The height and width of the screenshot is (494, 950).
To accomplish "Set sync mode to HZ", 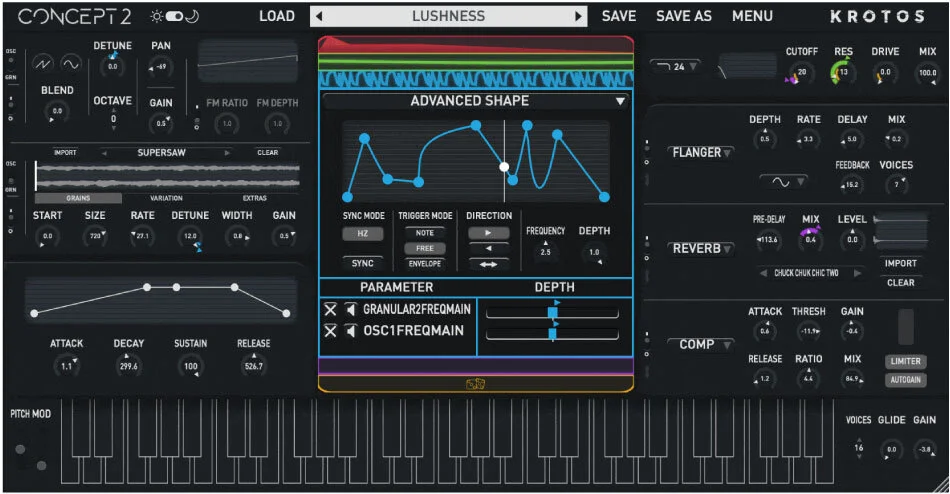I will coord(362,233).
